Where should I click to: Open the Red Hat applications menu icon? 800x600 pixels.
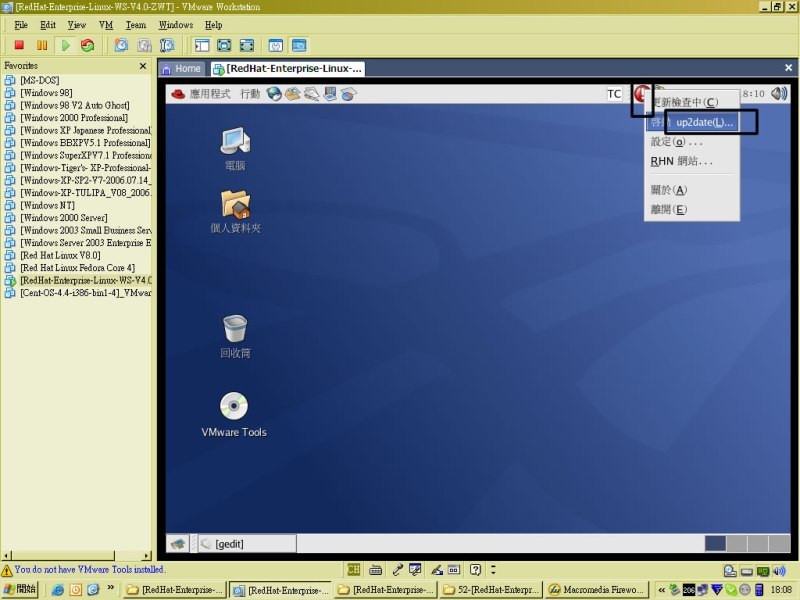[x=178, y=94]
